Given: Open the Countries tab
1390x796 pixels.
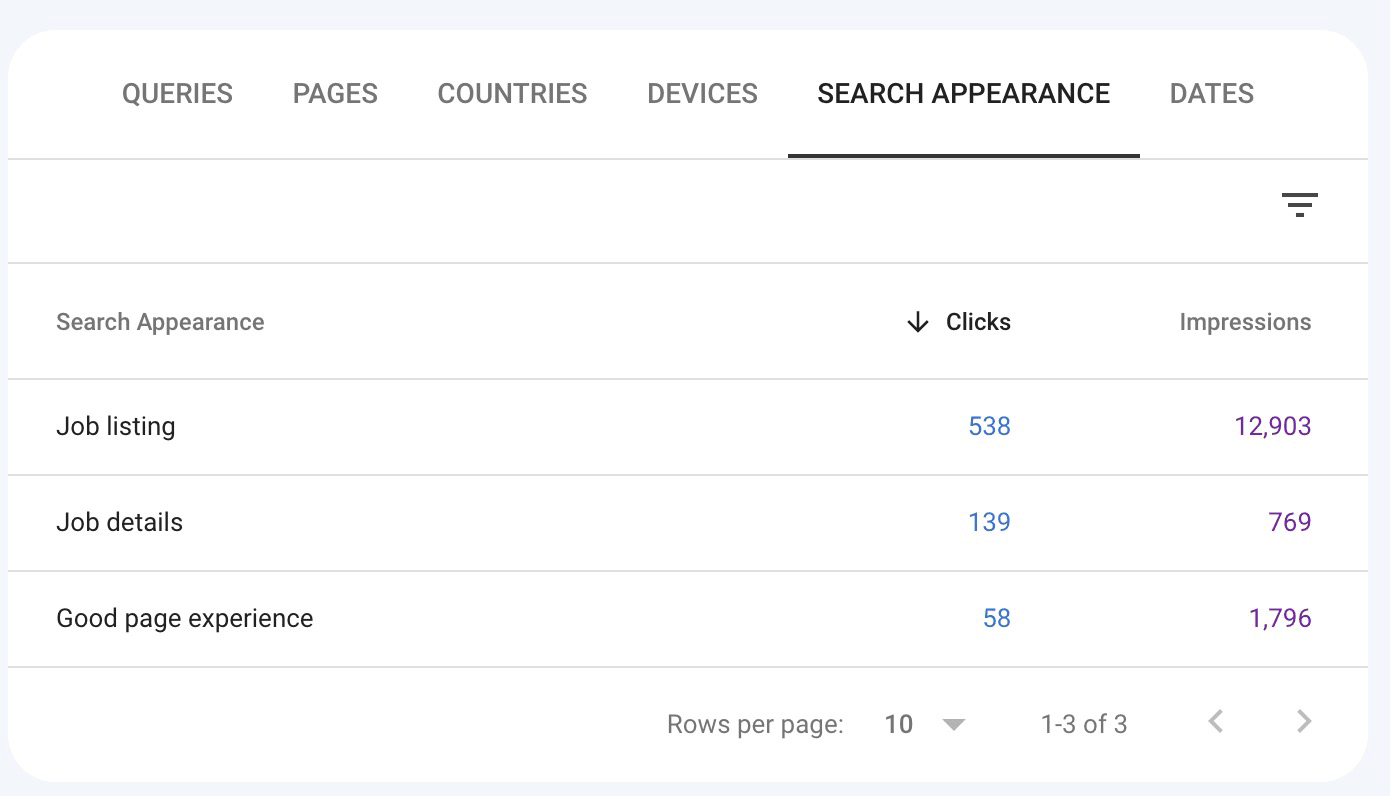Looking at the screenshot, I should coord(512,94).
